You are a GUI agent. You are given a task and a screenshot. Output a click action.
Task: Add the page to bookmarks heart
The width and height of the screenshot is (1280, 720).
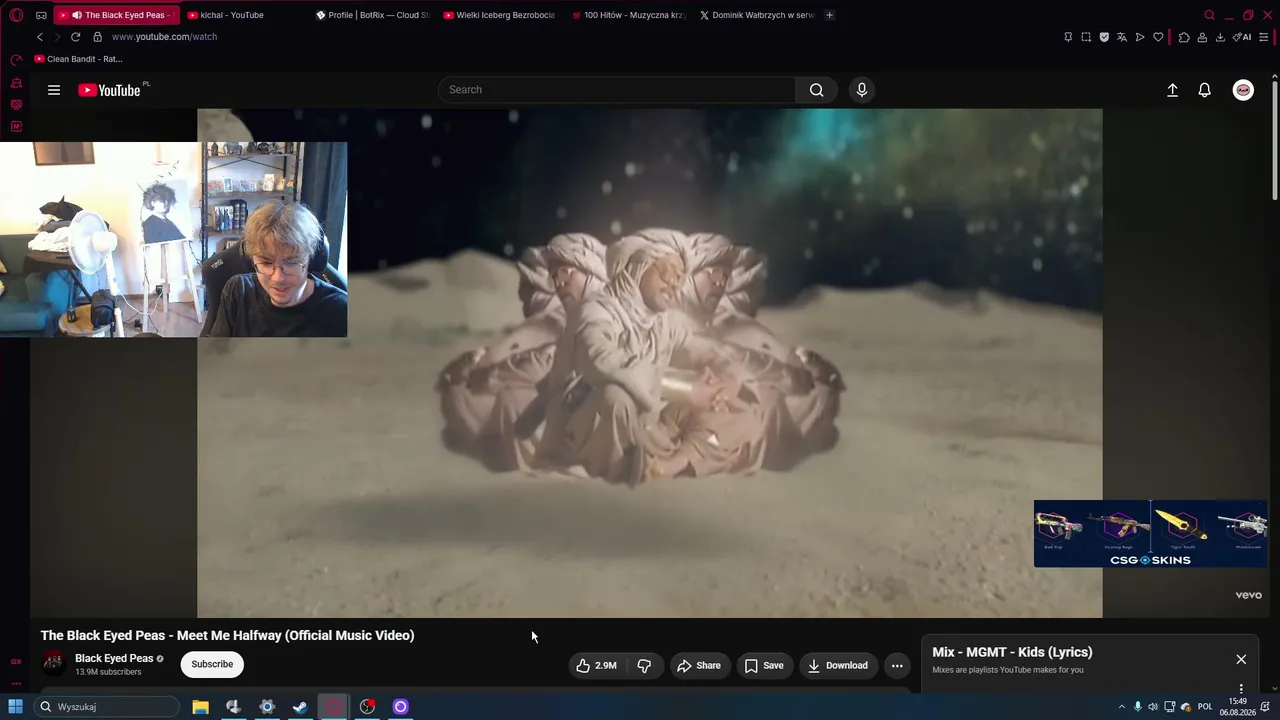point(1158,37)
